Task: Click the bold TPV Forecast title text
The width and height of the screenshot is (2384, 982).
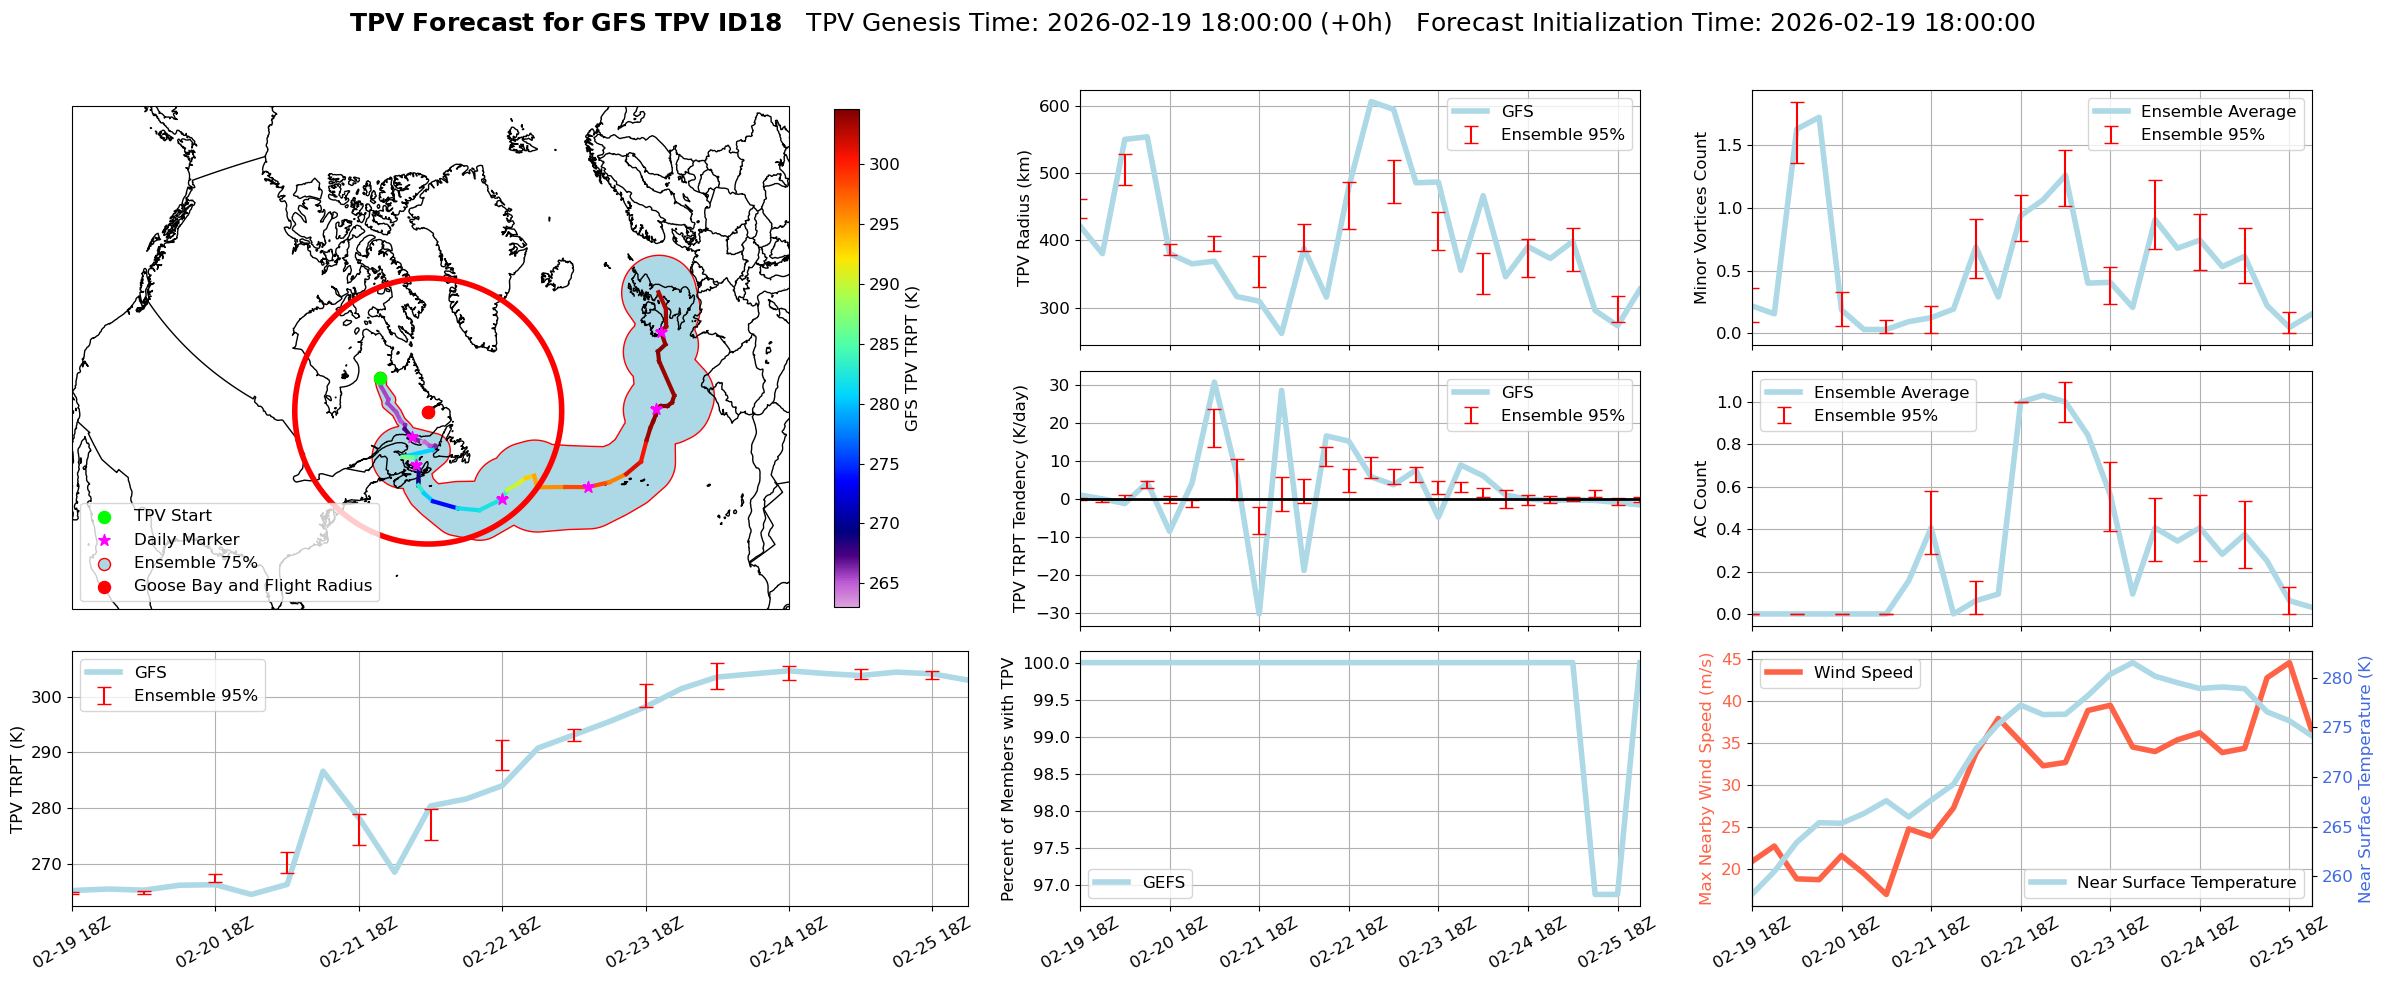Action: tap(565, 23)
